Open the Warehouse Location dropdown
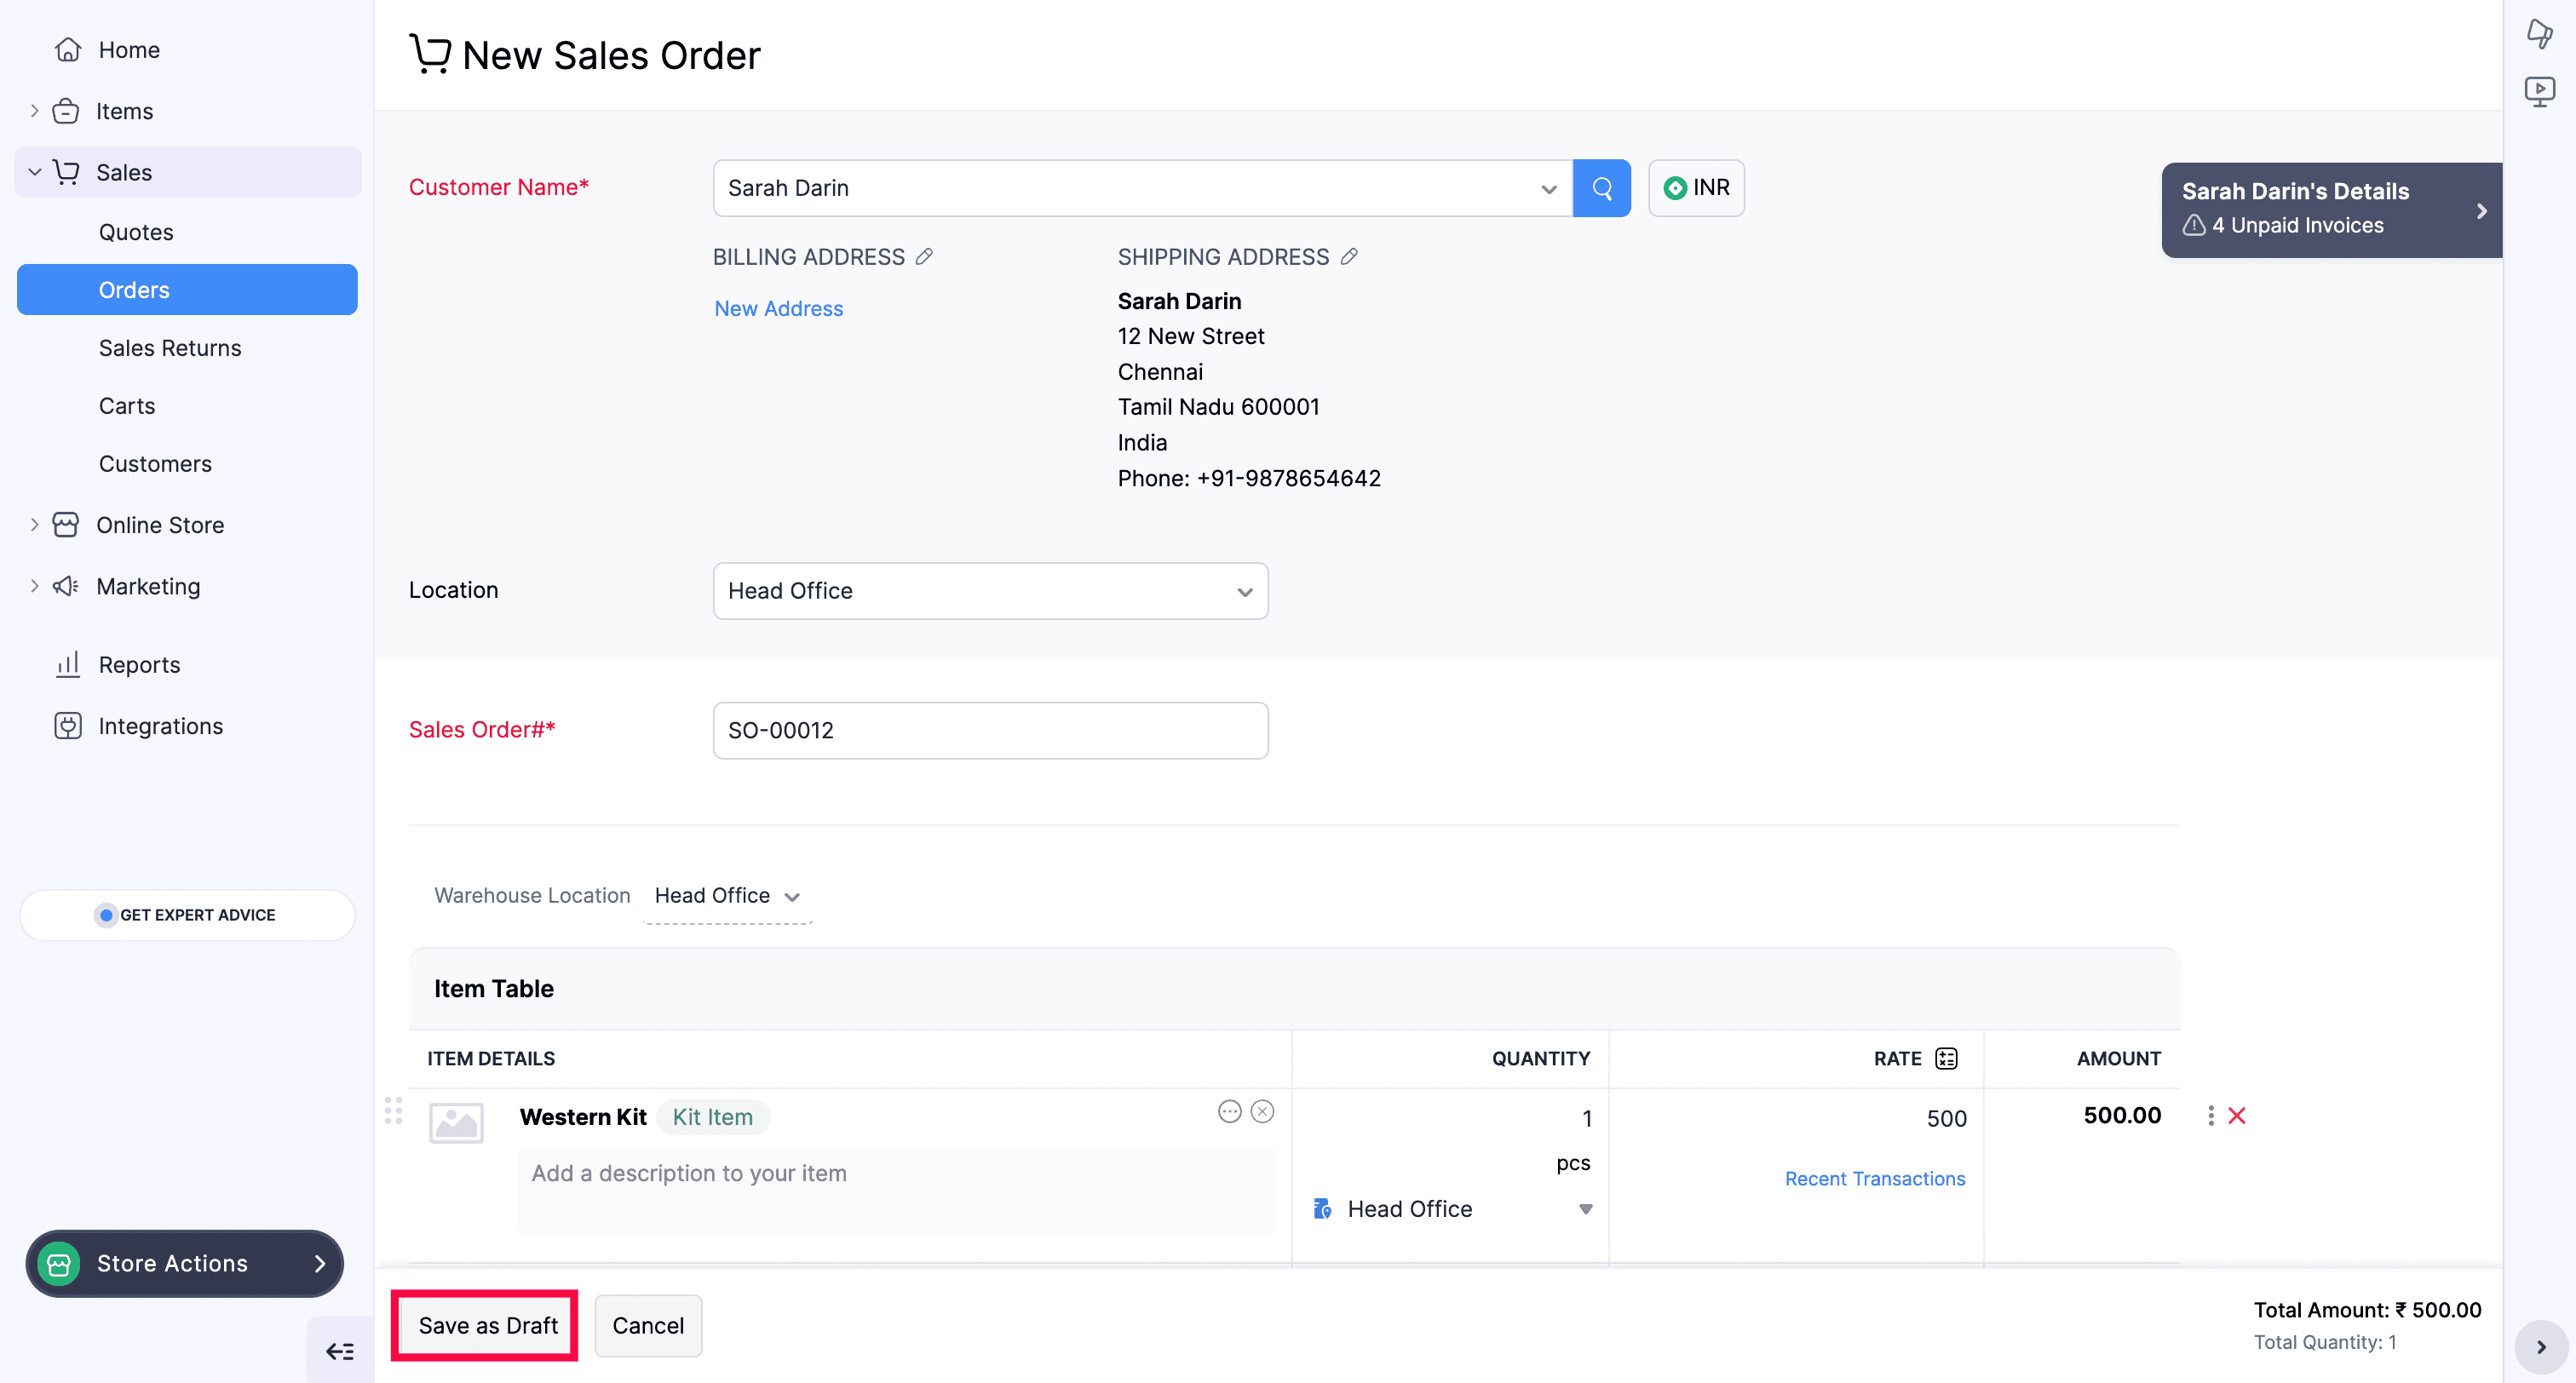Image resolution: width=2576 pixels, height=1383 pixels. pyautogui.click(x=727, y=895)
